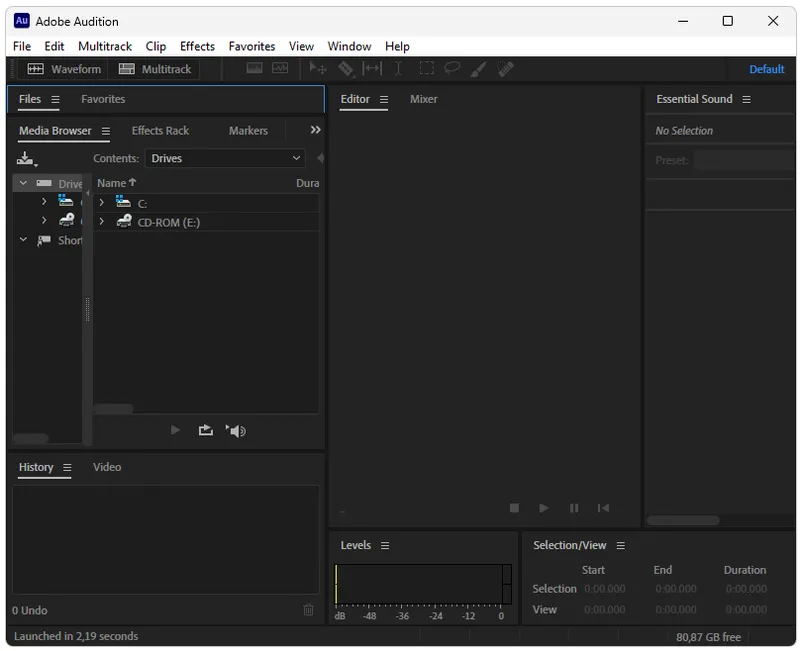Select the CD-ROM (E:) entry
Screen dimensions: 800x651
tap(168, 222)
